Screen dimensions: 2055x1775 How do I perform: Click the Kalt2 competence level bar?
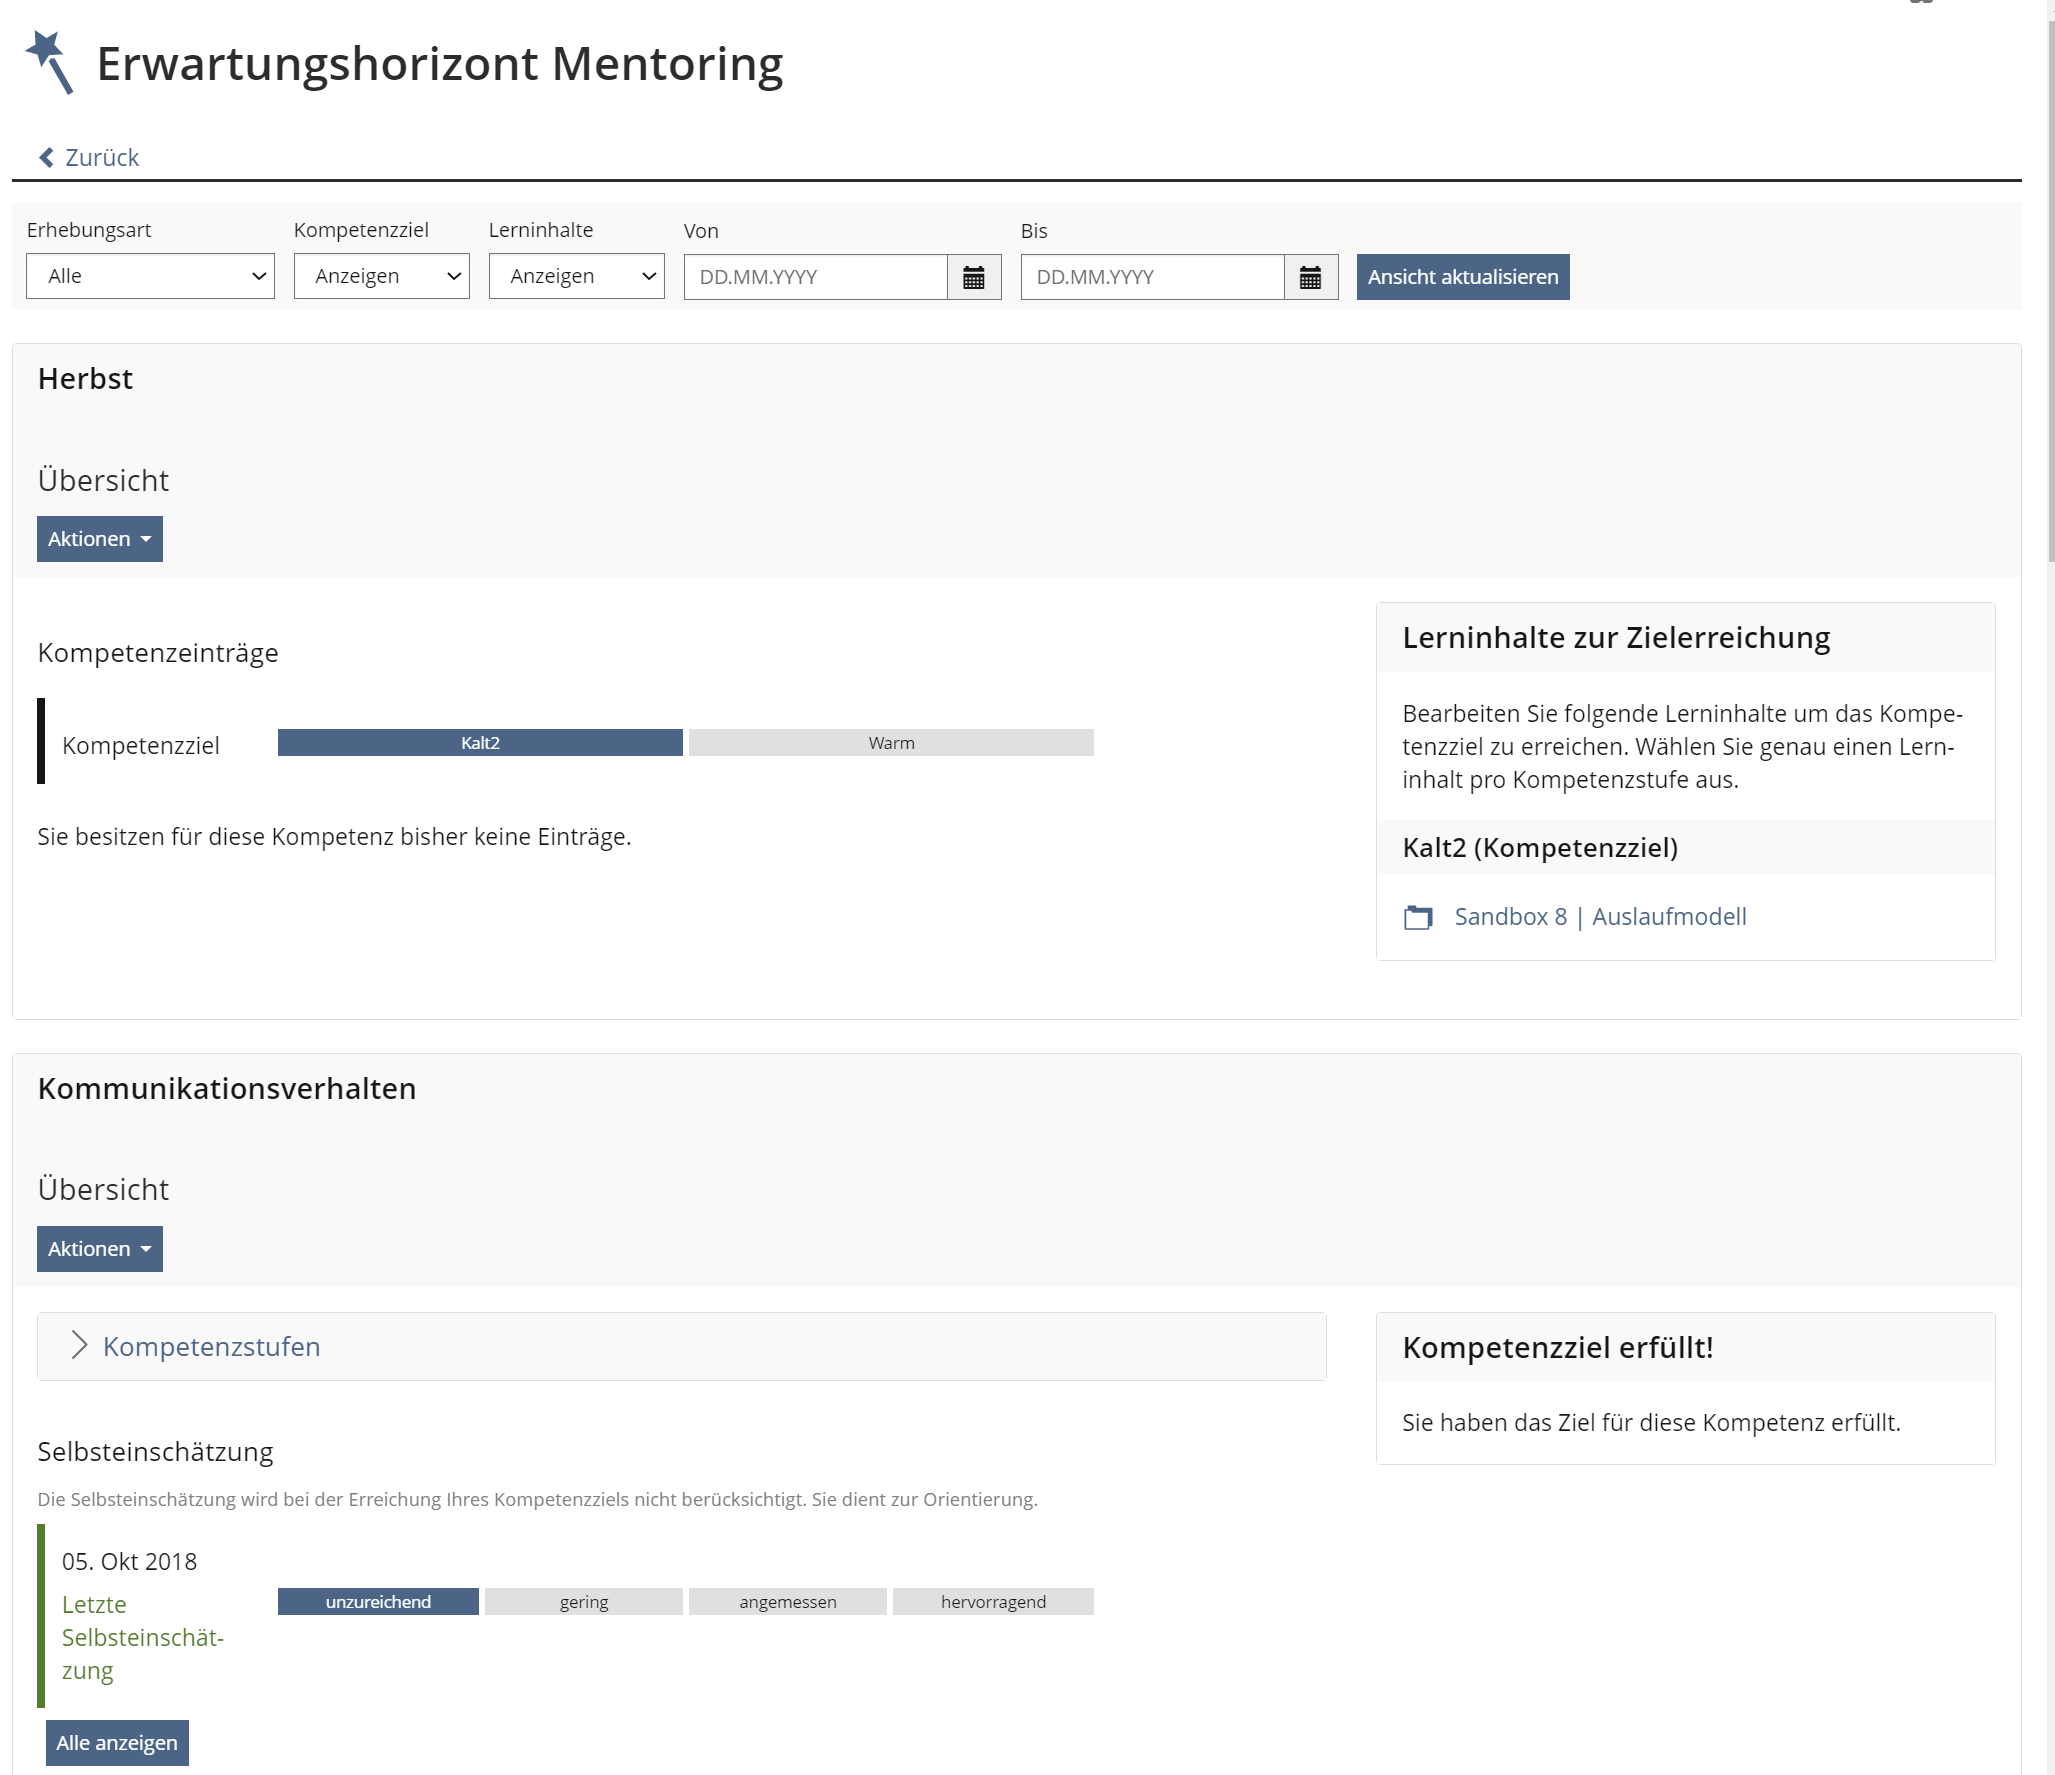point(480,743)
